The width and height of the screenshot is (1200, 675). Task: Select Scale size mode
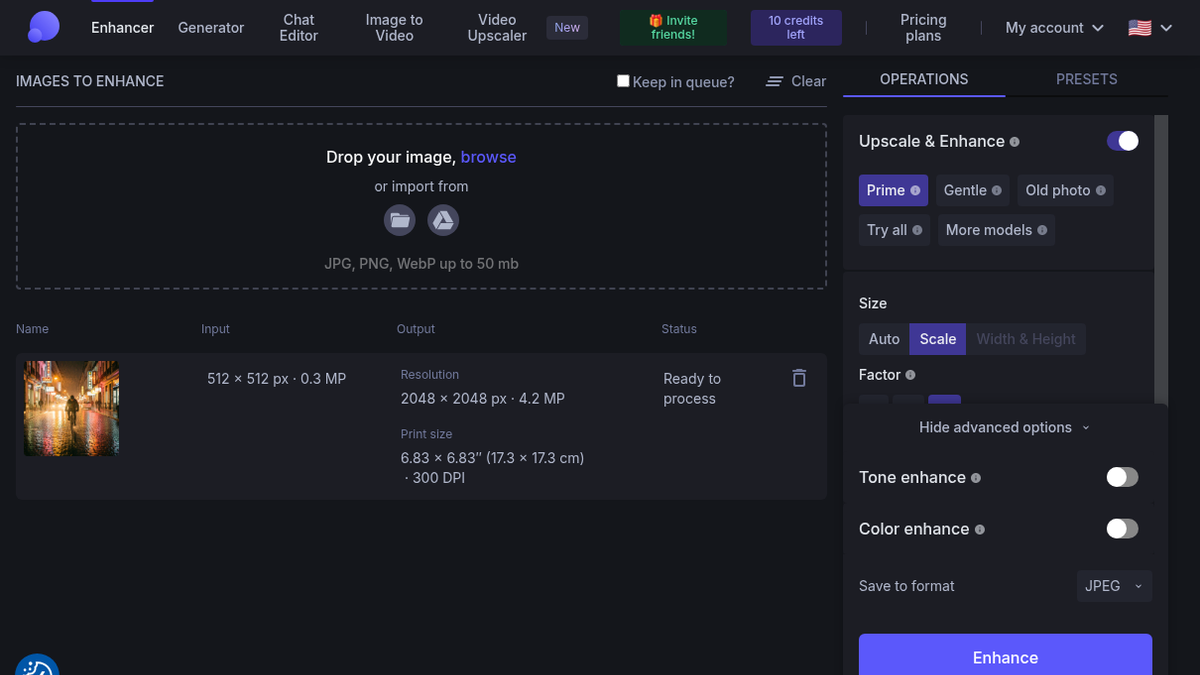[x=938, y=339]
